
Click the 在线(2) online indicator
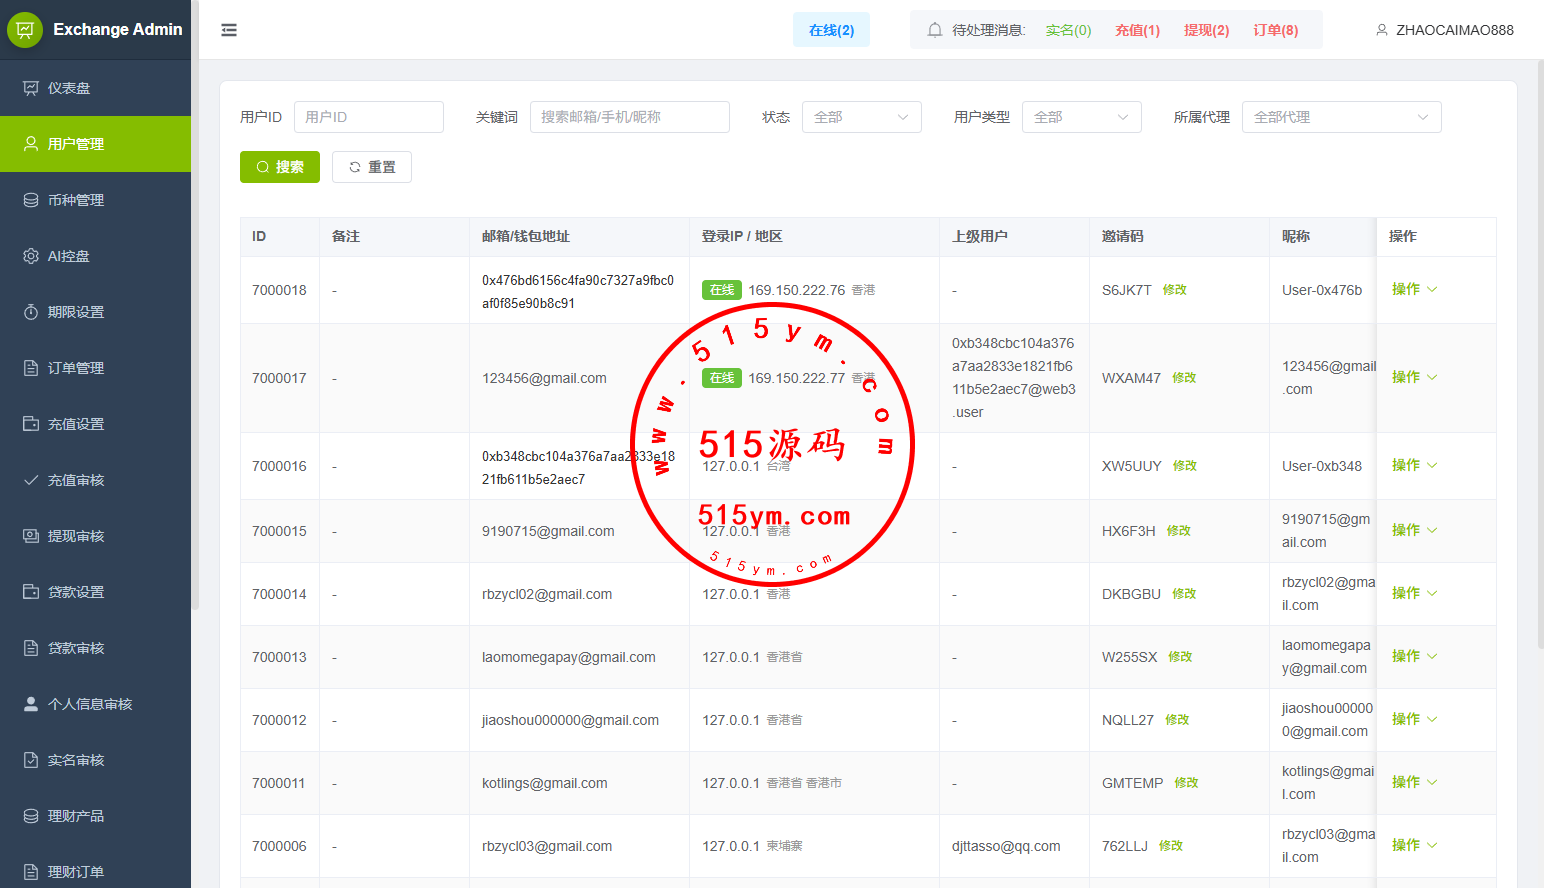(831, 30)
